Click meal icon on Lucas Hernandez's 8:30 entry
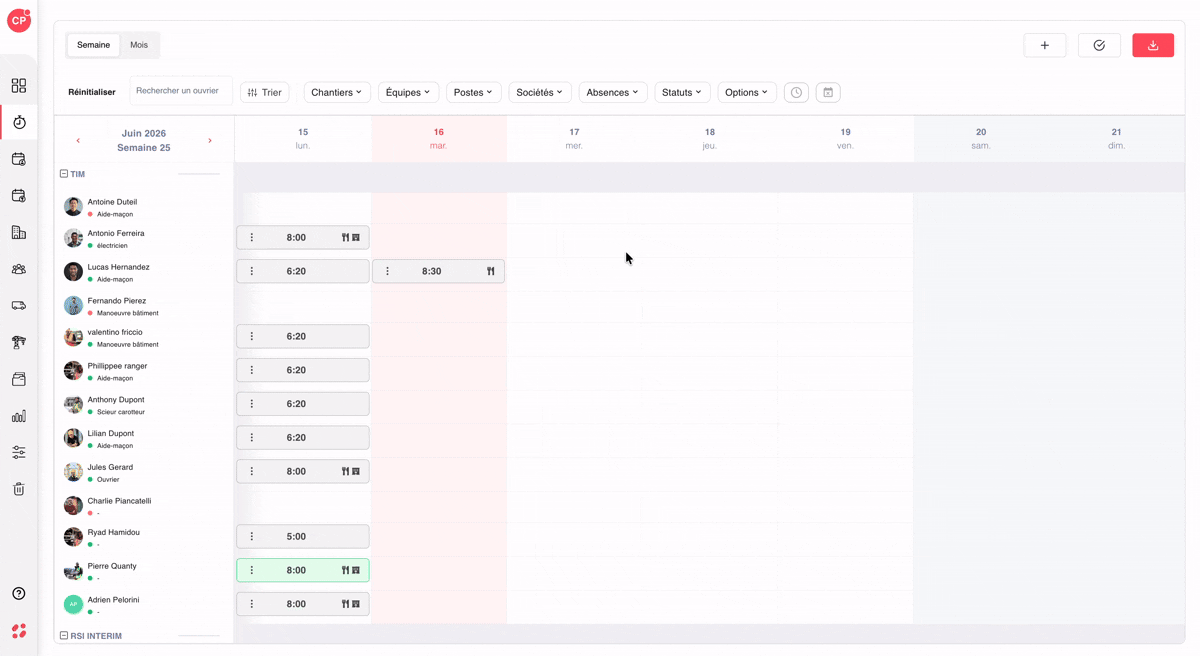This screenshot has width=1200, height=656. coord(491,271)
